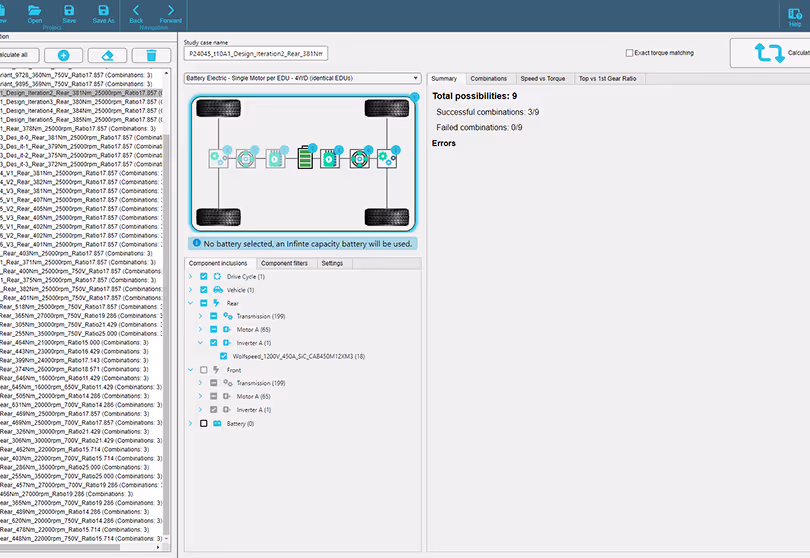Toggle the Vehicle (1) checkbox
The height and width of the screenshot is (558, 810).
[204, 290]
